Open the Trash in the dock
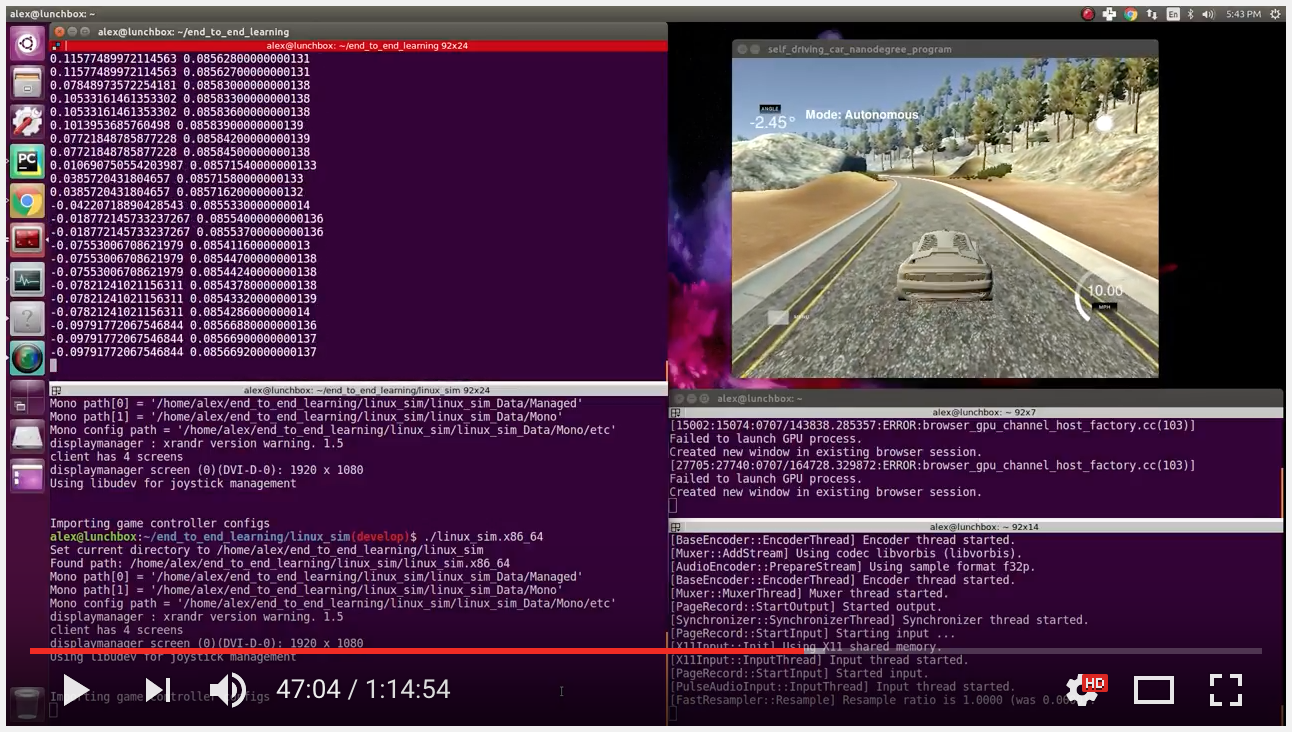 [x=27, y=704]
